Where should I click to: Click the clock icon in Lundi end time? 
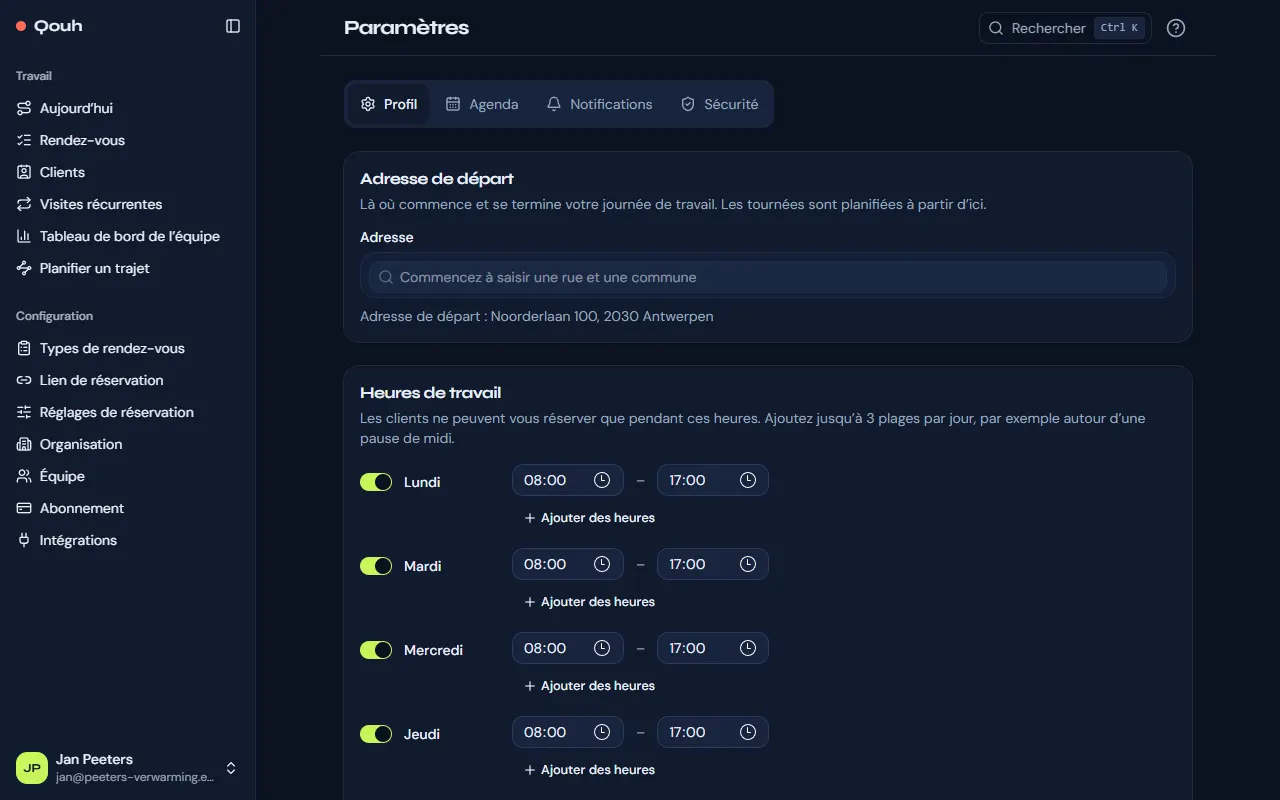click(748, 480)
